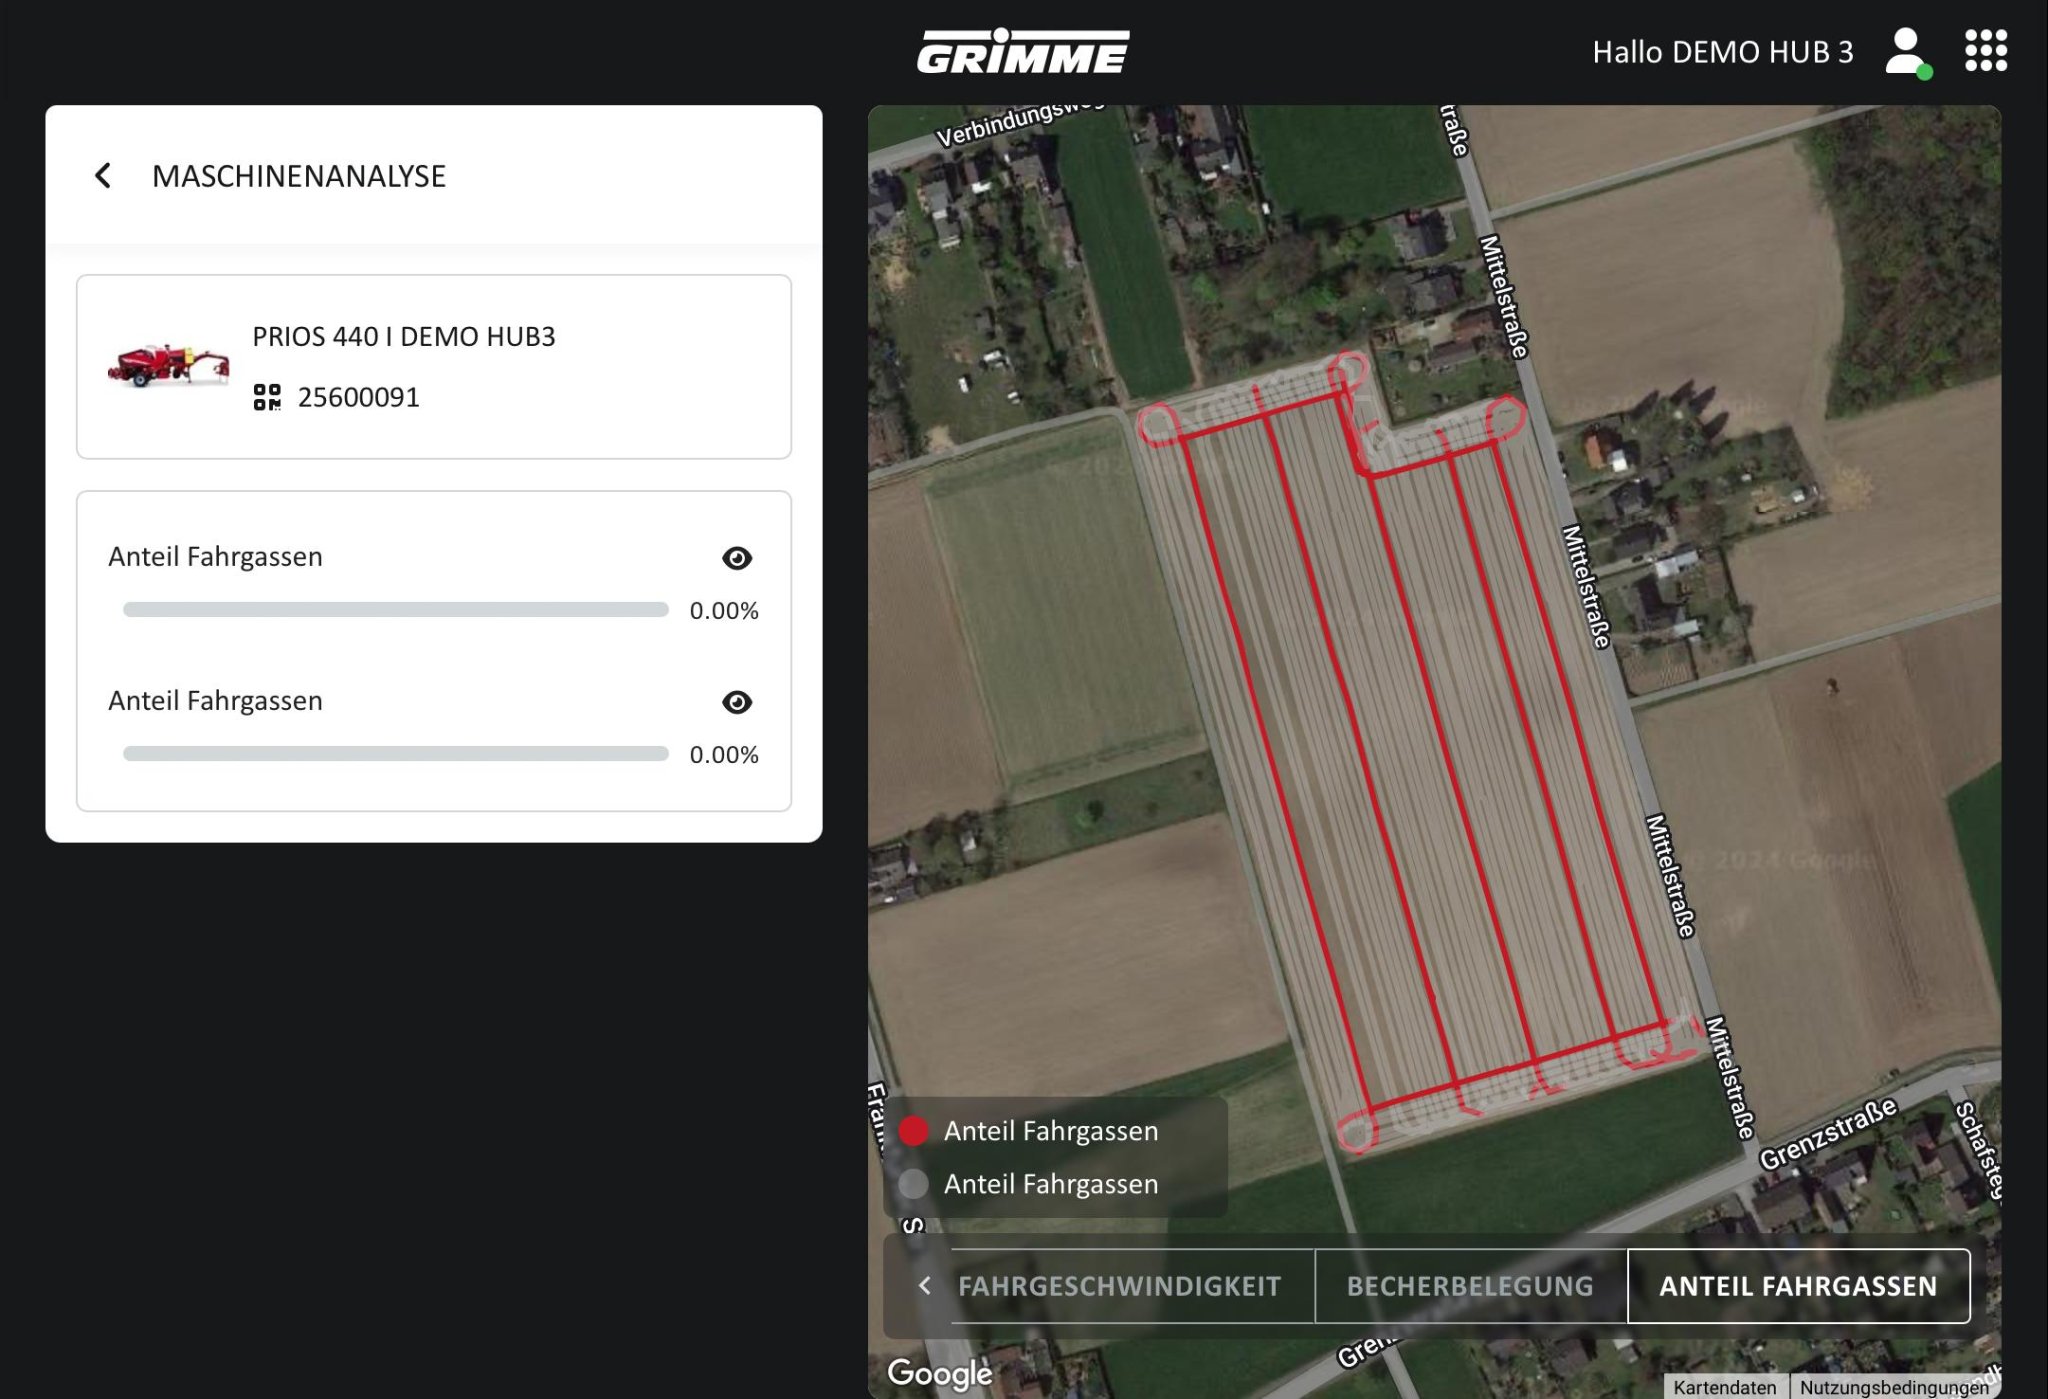Go back from Maschinenanalyse with the arrow
The width and height of the screenshot is (2048, 1399).
tap(103, 176)
